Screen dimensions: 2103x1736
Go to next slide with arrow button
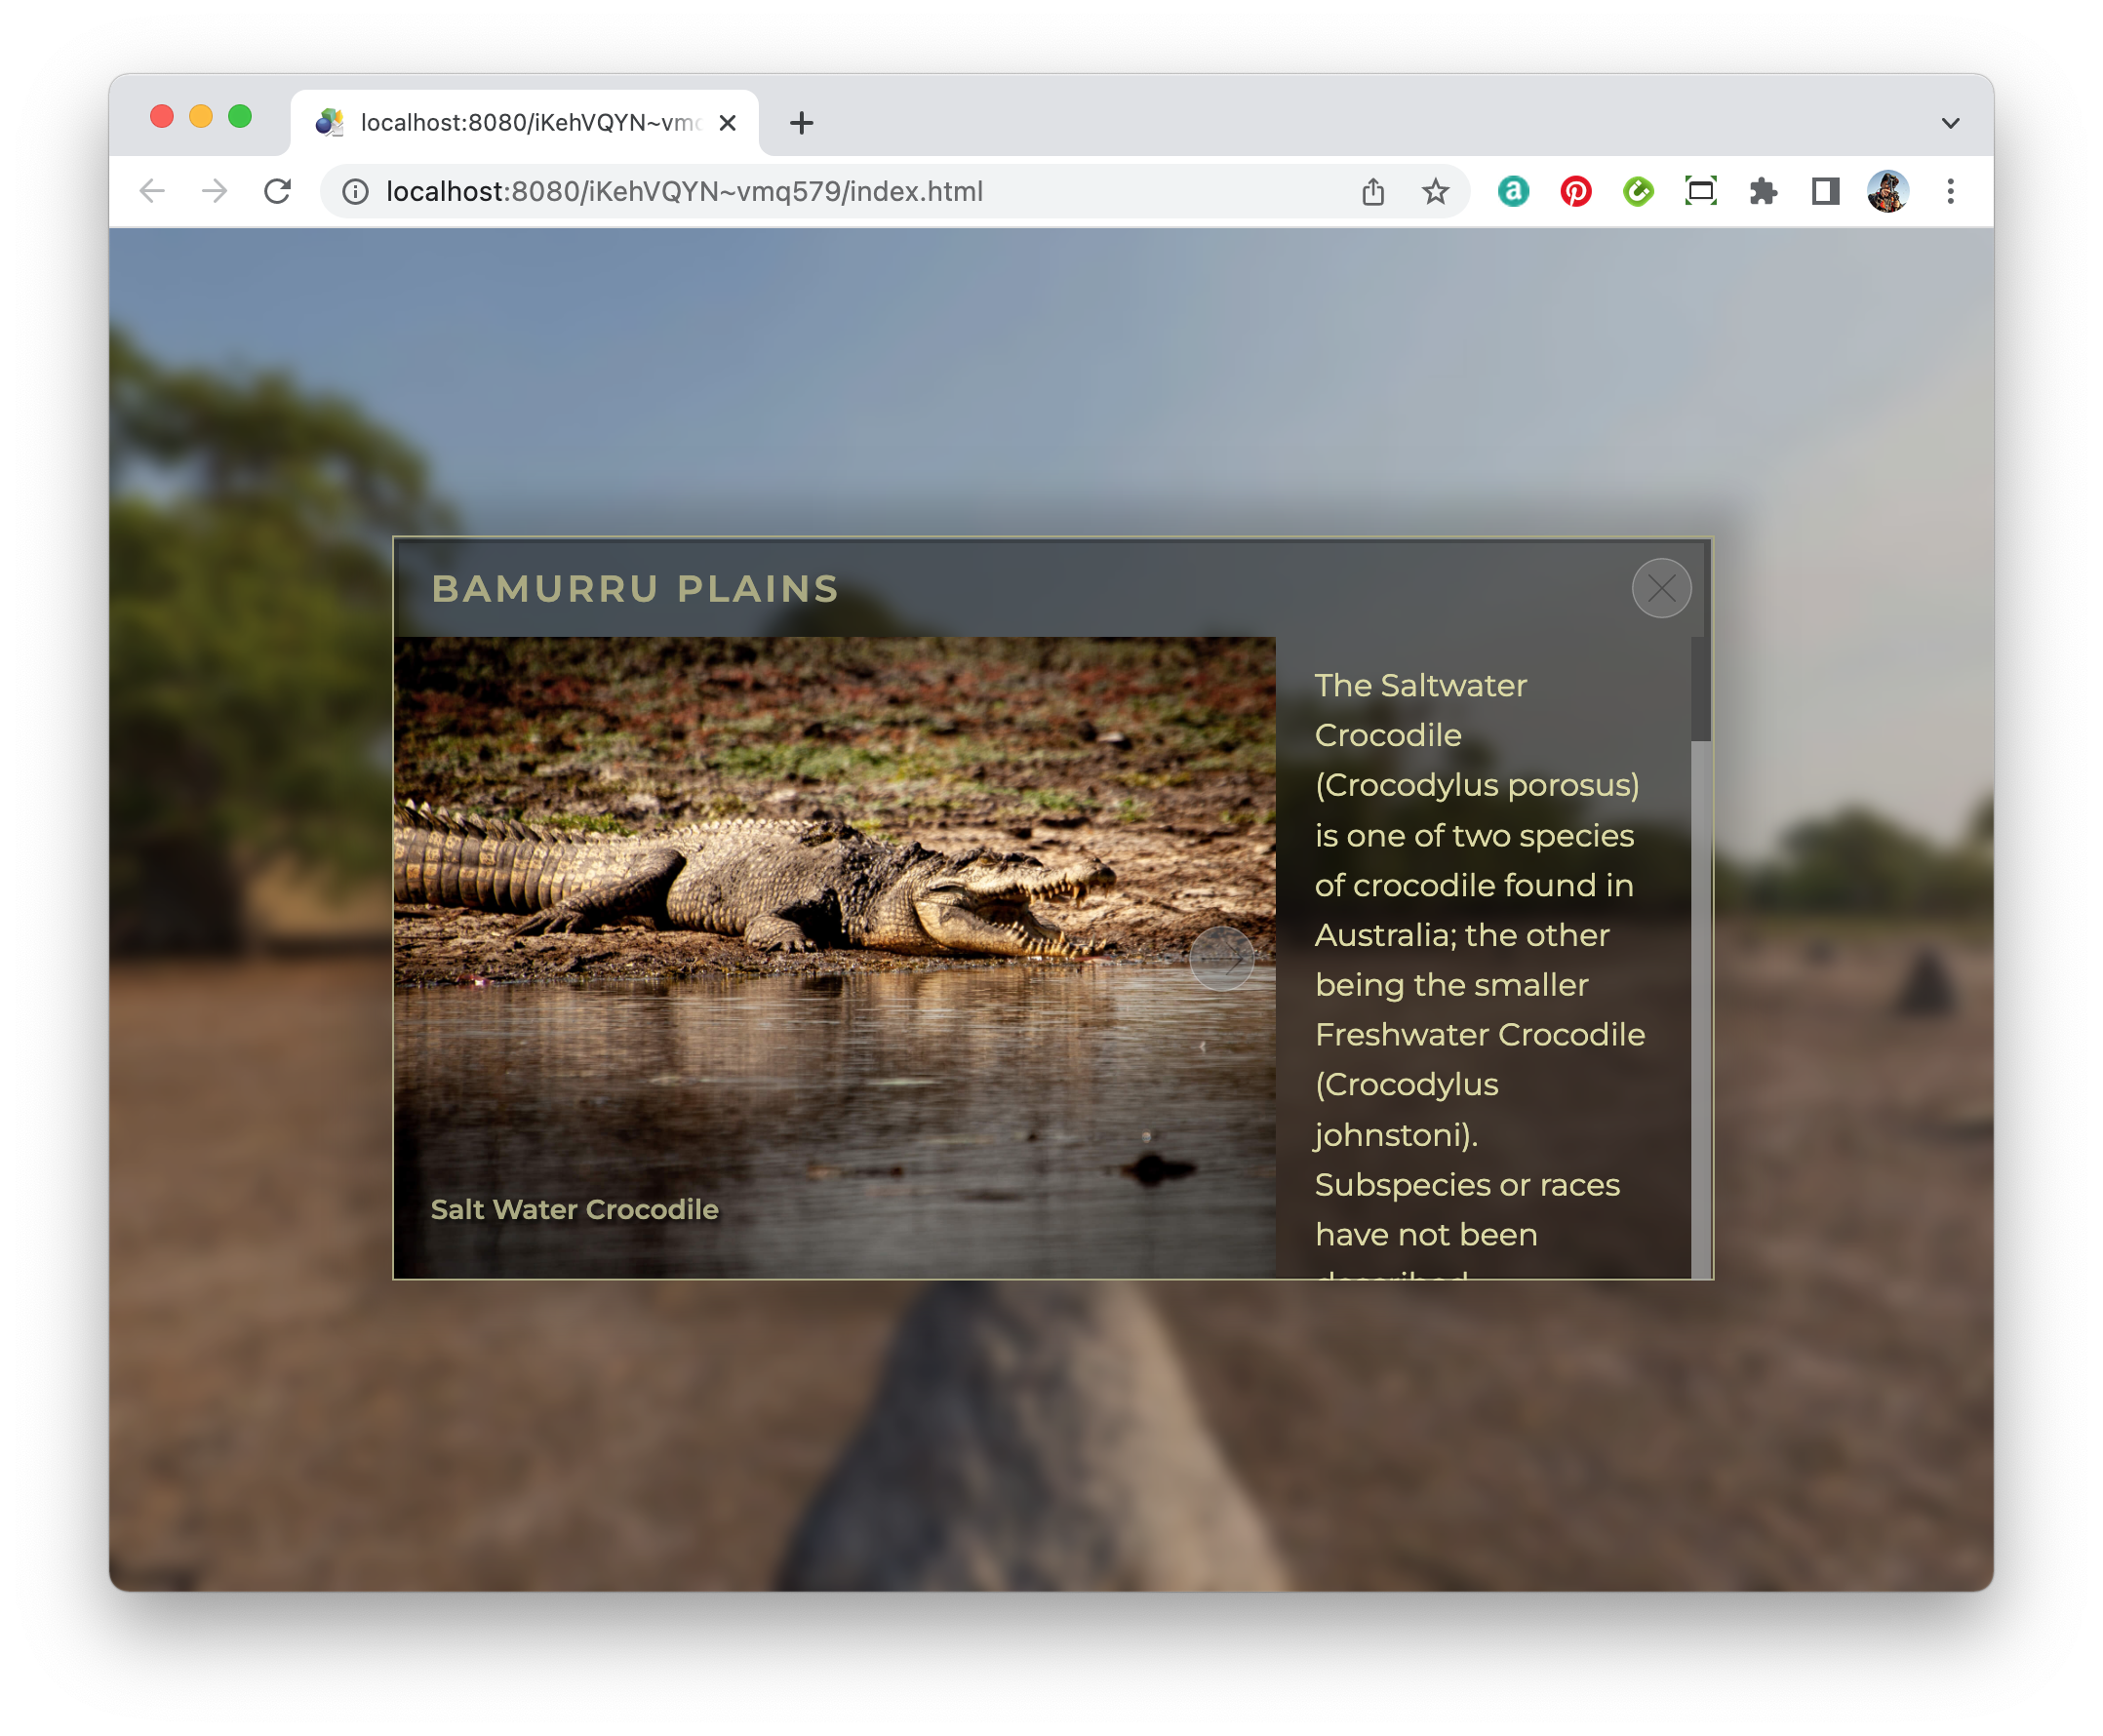[1221, 958]
